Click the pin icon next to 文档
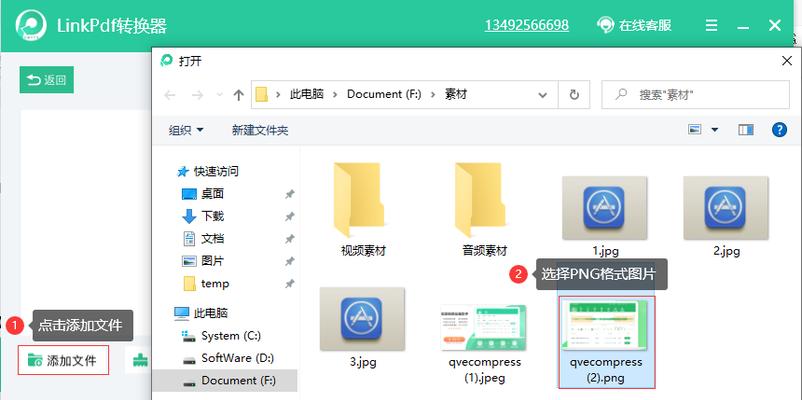802x400 pixels. click(289, 239)
